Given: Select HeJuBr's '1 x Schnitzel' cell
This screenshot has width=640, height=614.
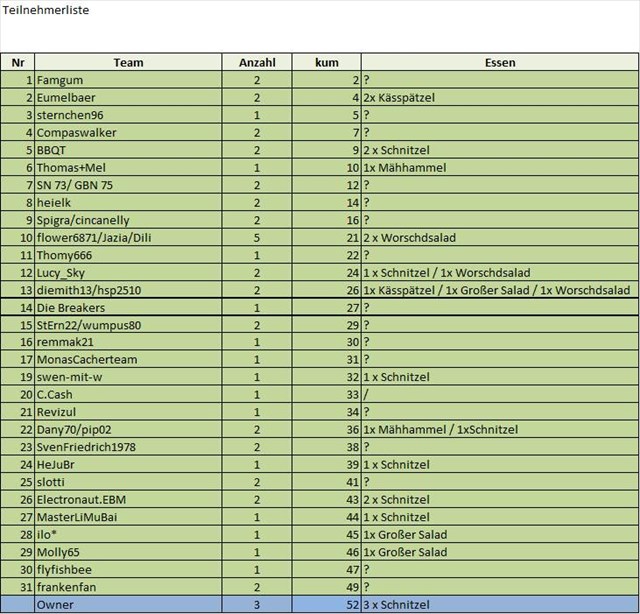Looking at the screenshot, I should (x=500, y=465).
